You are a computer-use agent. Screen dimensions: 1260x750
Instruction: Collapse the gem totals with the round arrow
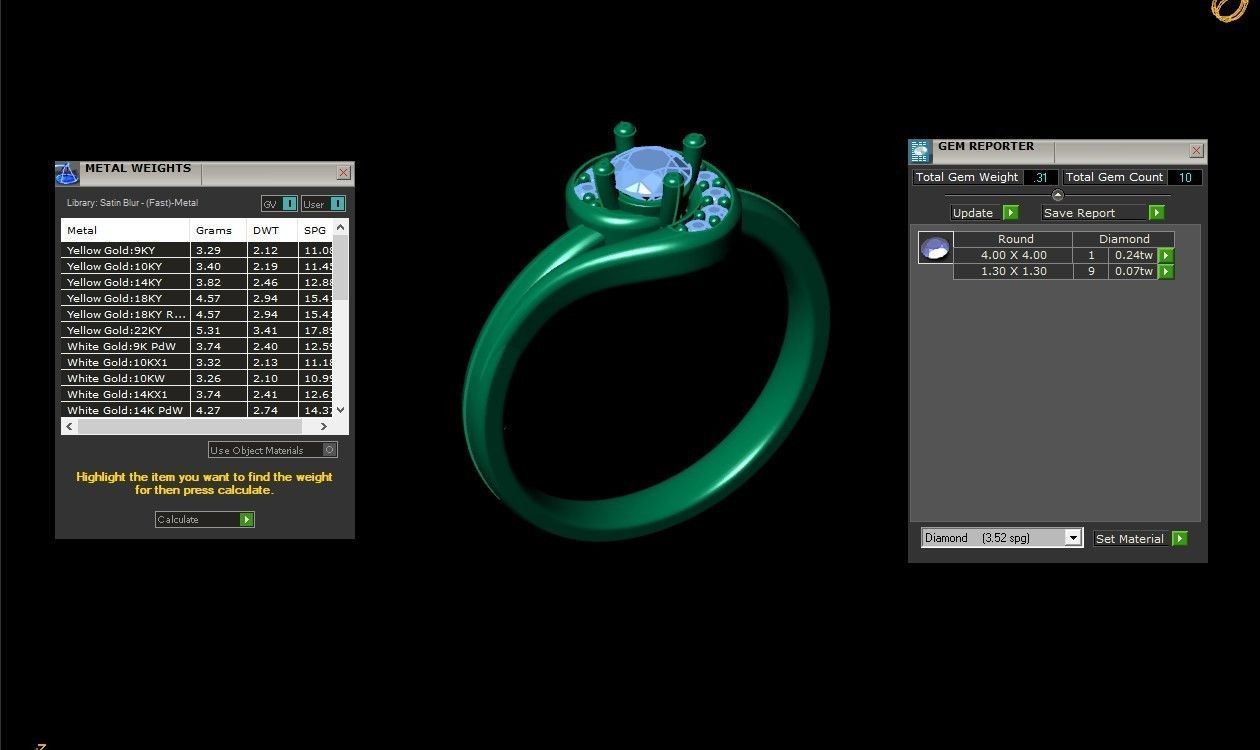pos(1058,195)
